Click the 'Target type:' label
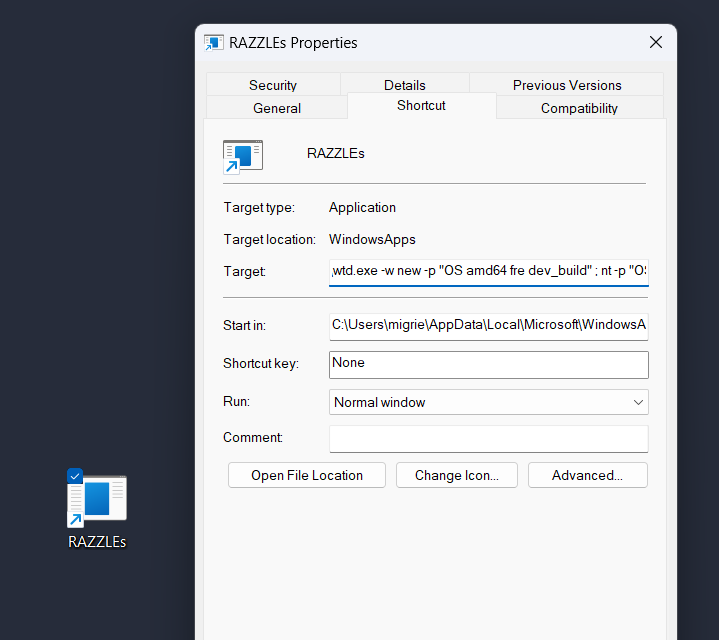 pyautogui.click(x=259, y=208)
